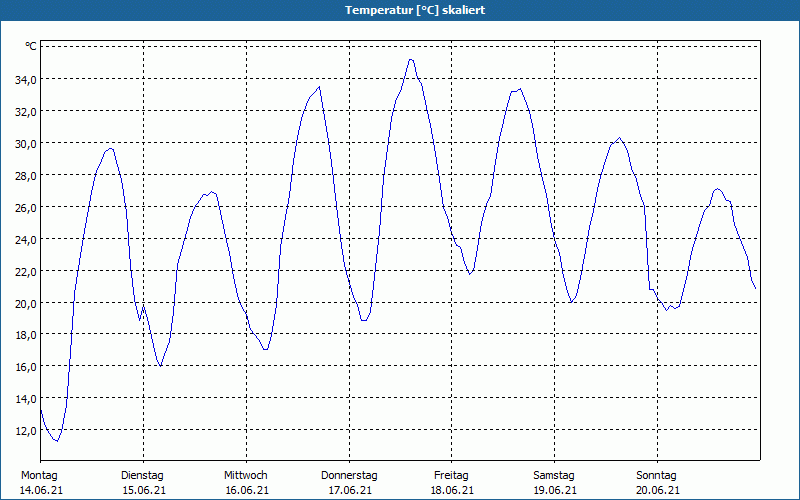Click the Dienstag 15.06.21 date label

coord(143,483)
